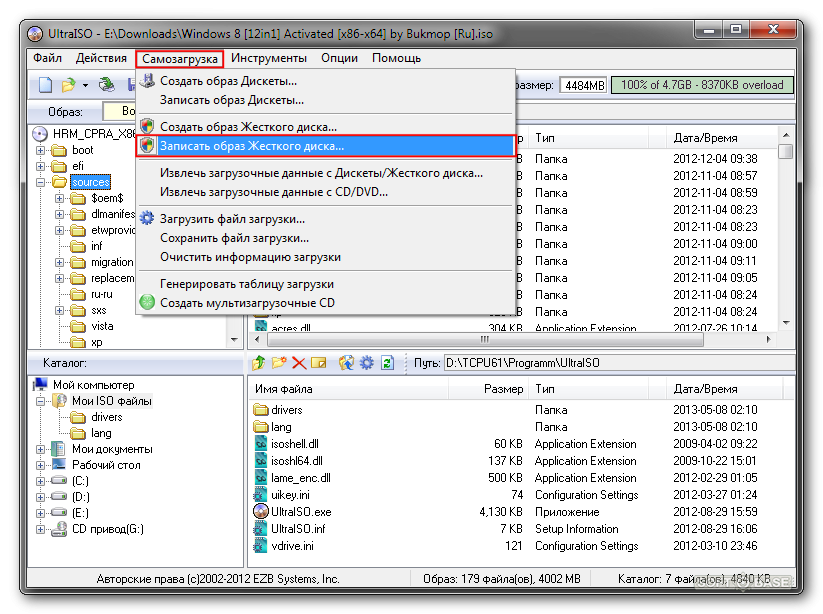Click upper list Тип column header
Screen dimensions: 823x614
(x=588, y=138)
